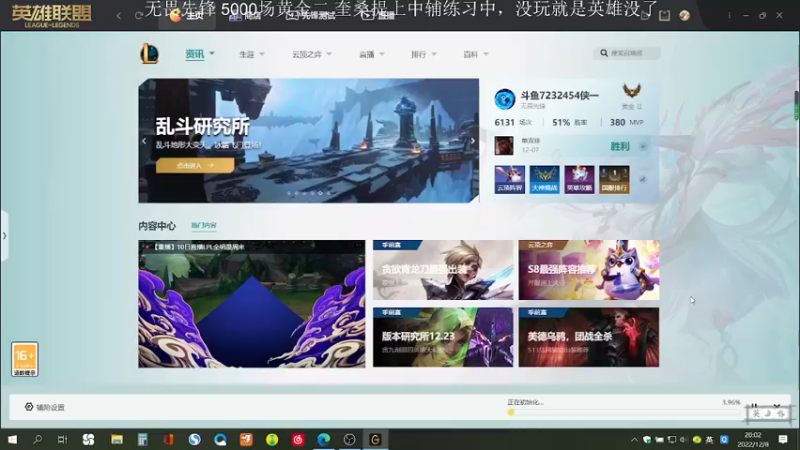800x450 pixels.
Task: Click the window top-bar more options menu
Action: [729, 16]
